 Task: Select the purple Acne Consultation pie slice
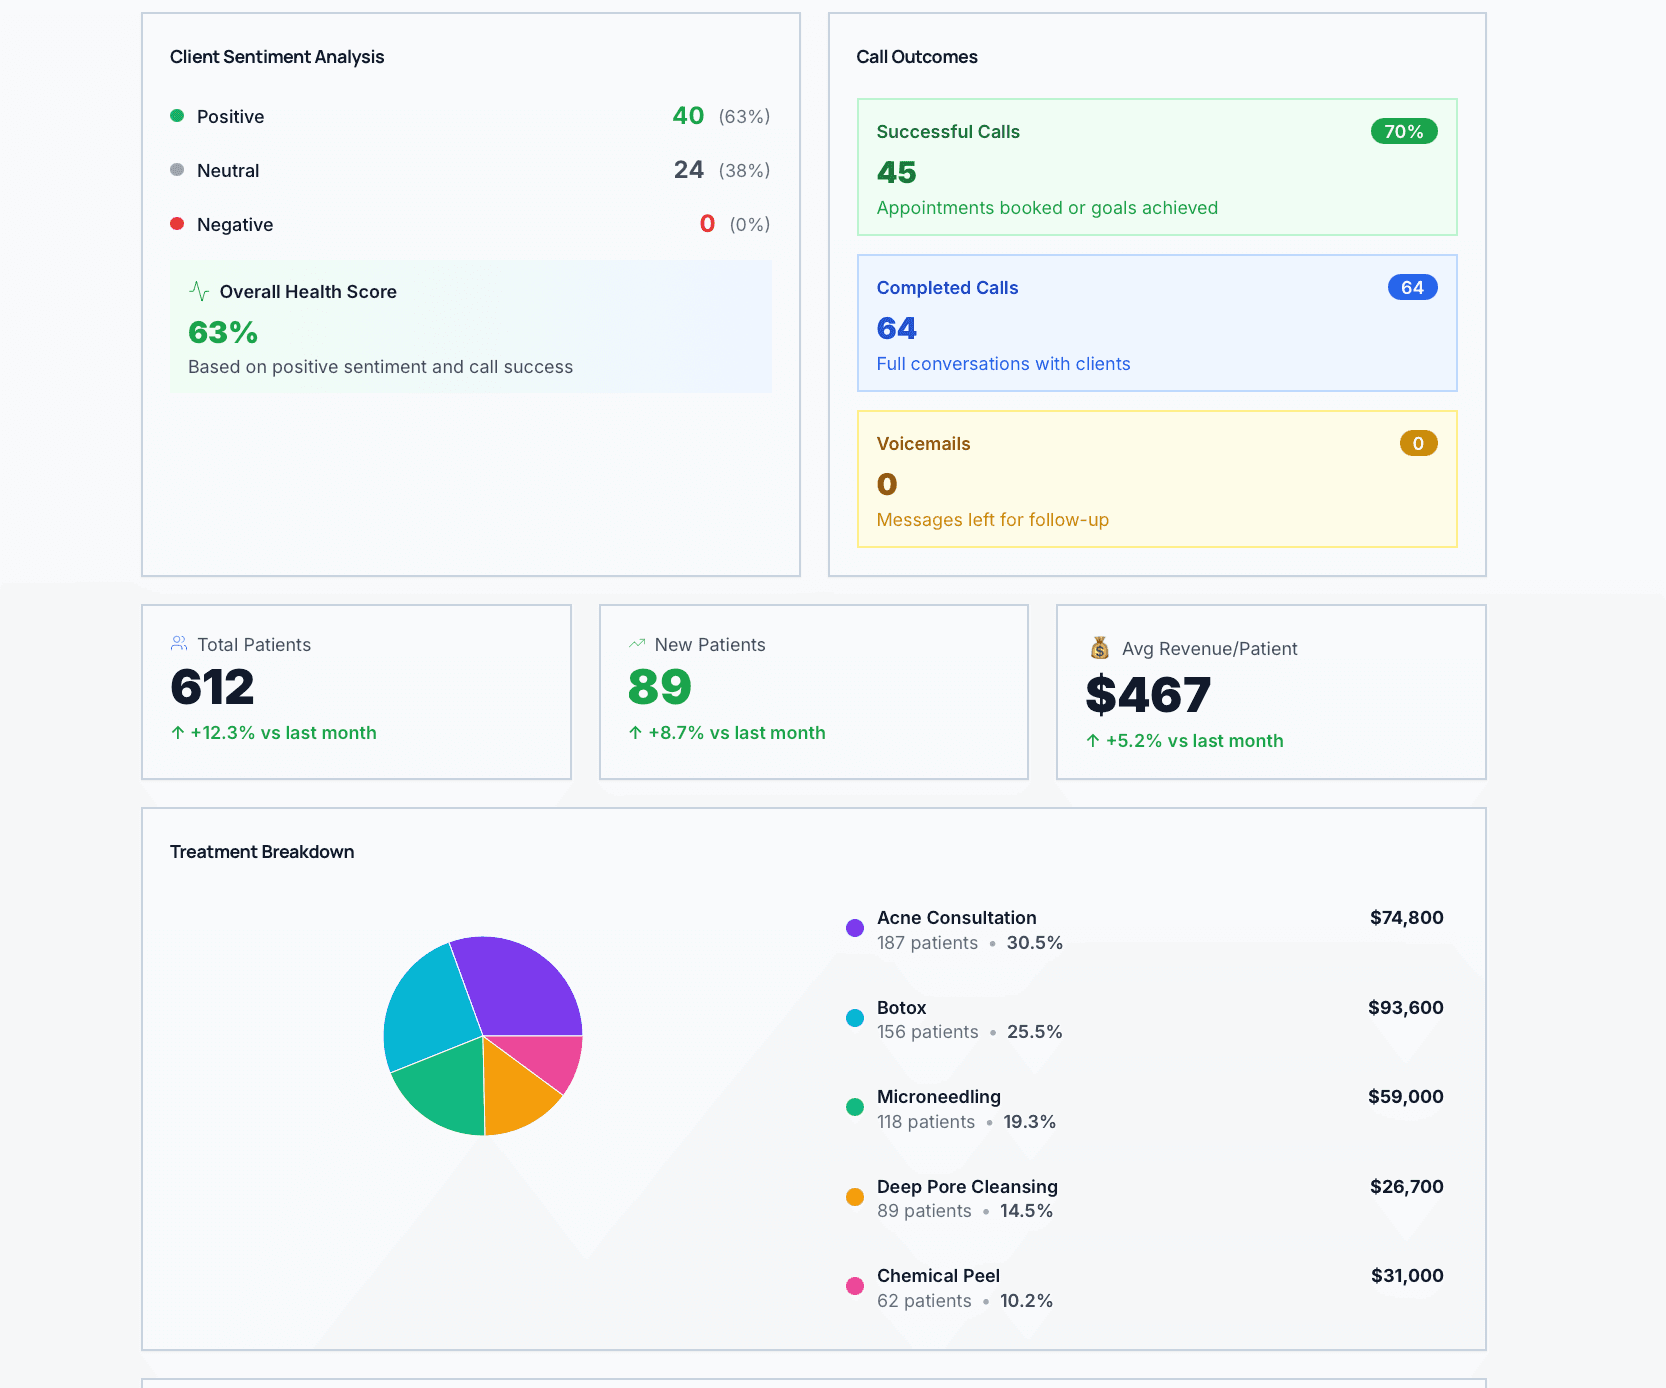pyautogui.click(x=522, y=985)
